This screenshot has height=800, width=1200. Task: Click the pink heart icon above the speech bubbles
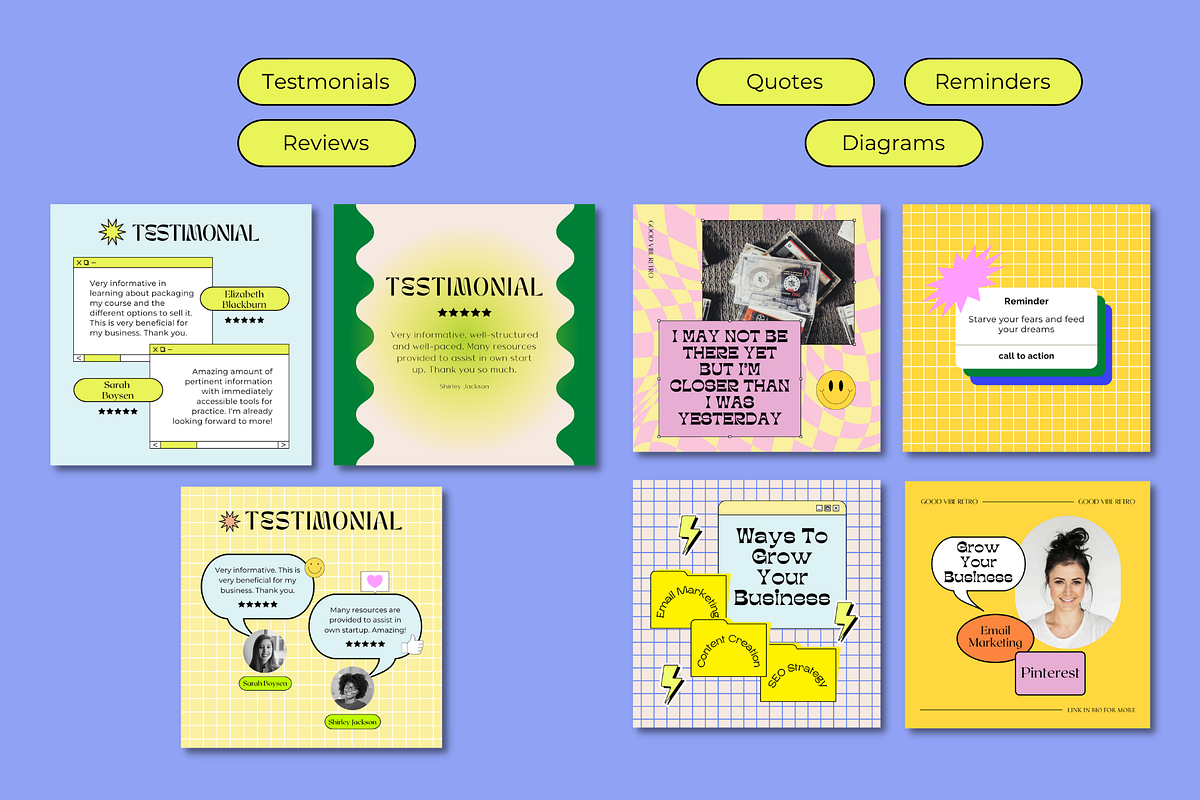[374, 581]
